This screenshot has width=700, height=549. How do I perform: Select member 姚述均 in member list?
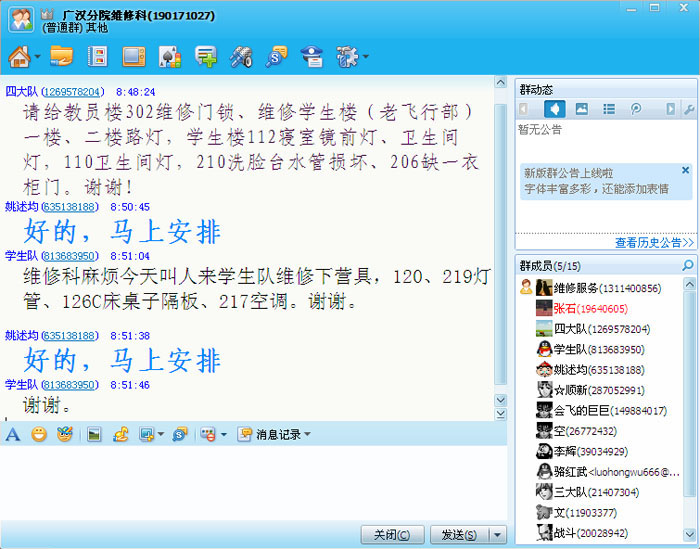click(x=600, y=370)
